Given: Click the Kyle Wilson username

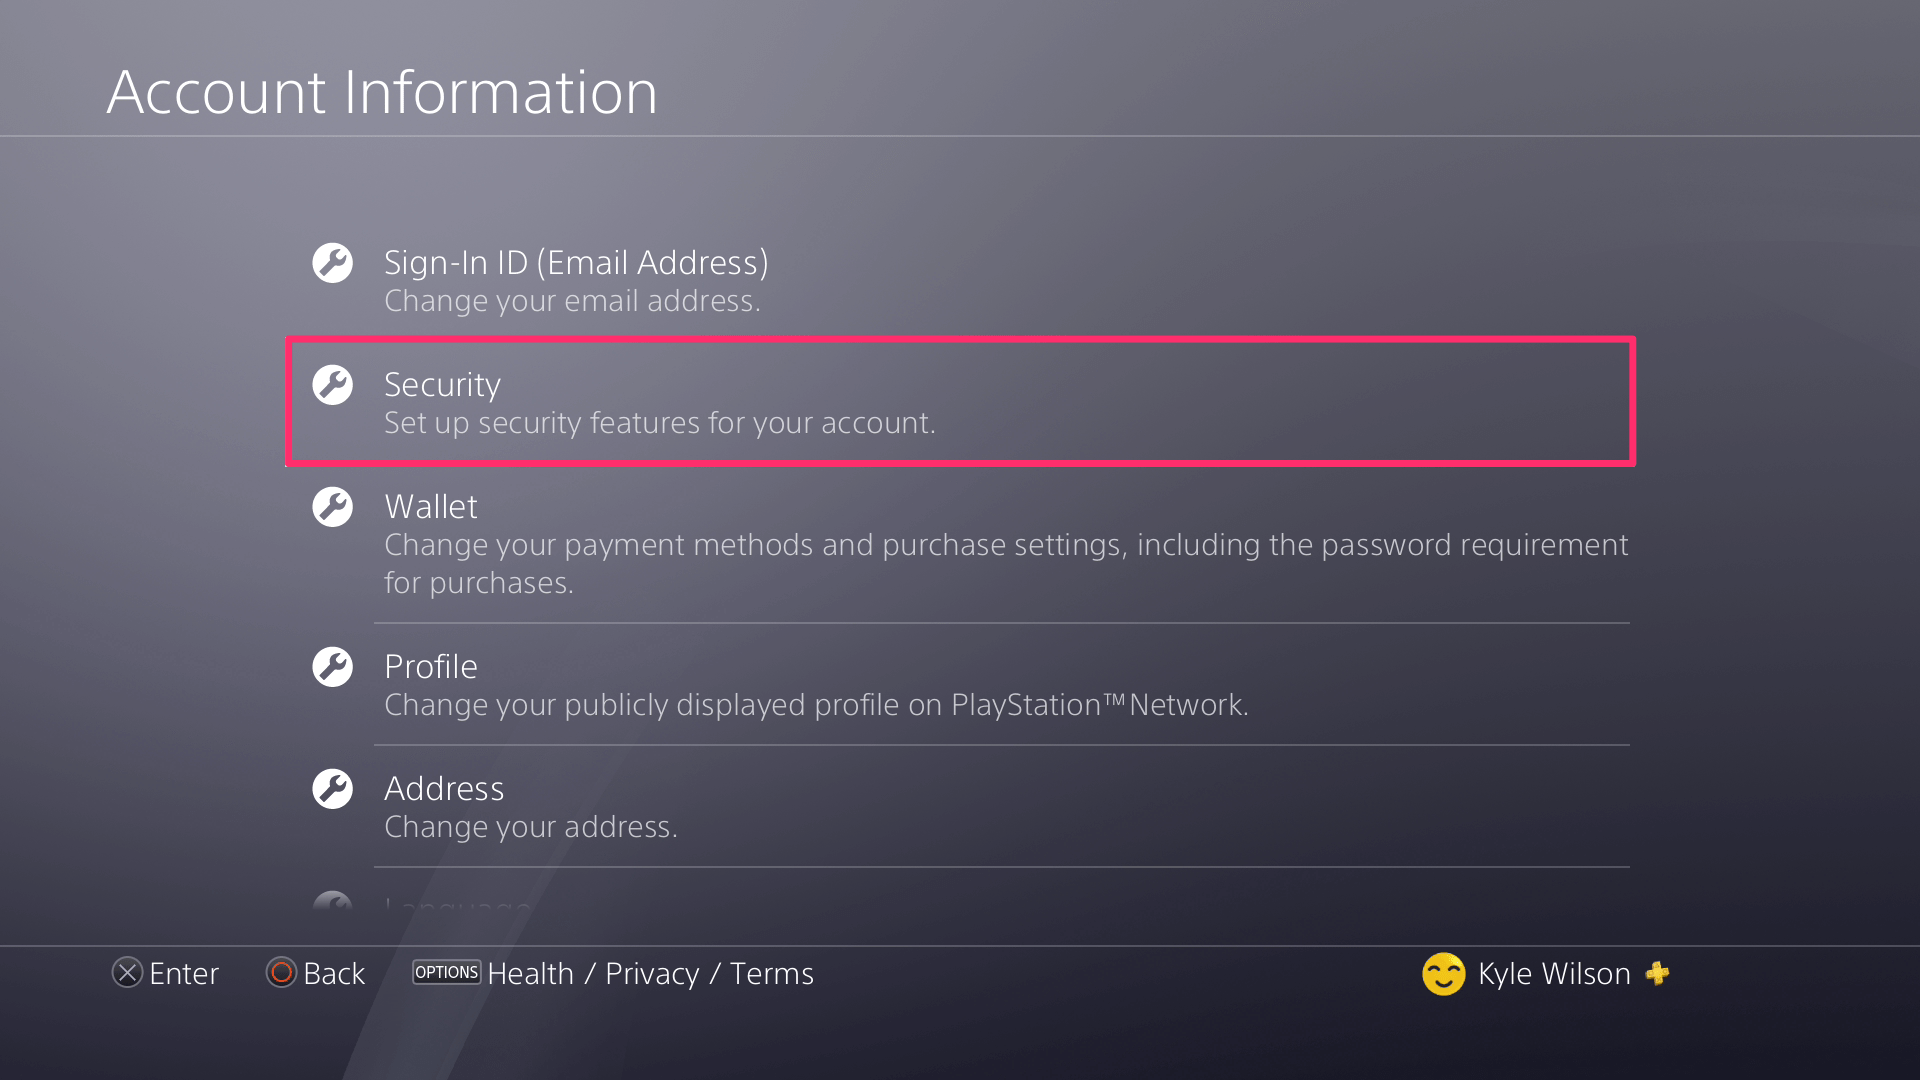Looking at the screenshot, I should click(x=1553, y=973).
